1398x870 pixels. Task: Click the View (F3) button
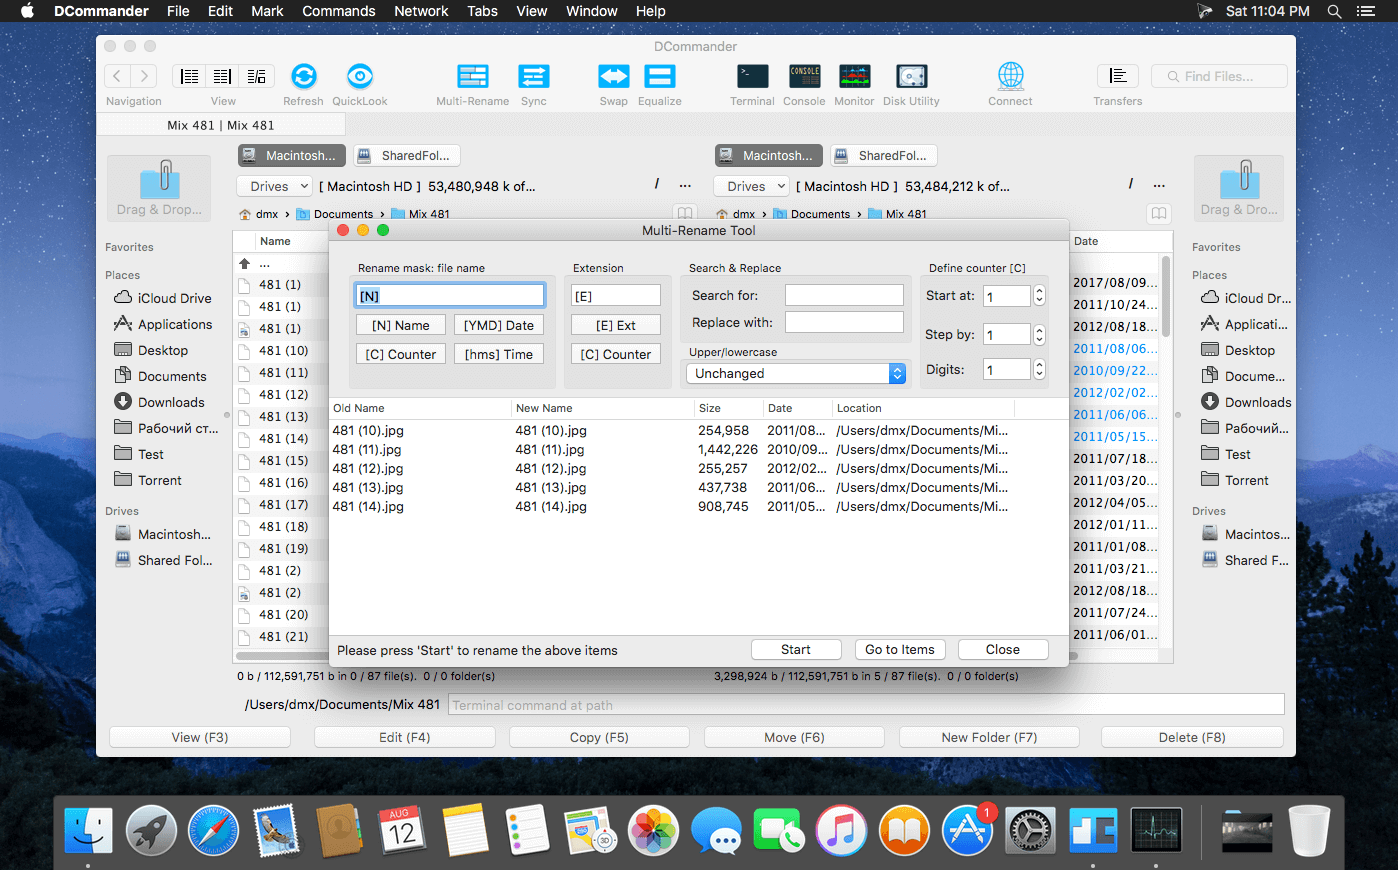pyautogui.click(x=200, y=737)
